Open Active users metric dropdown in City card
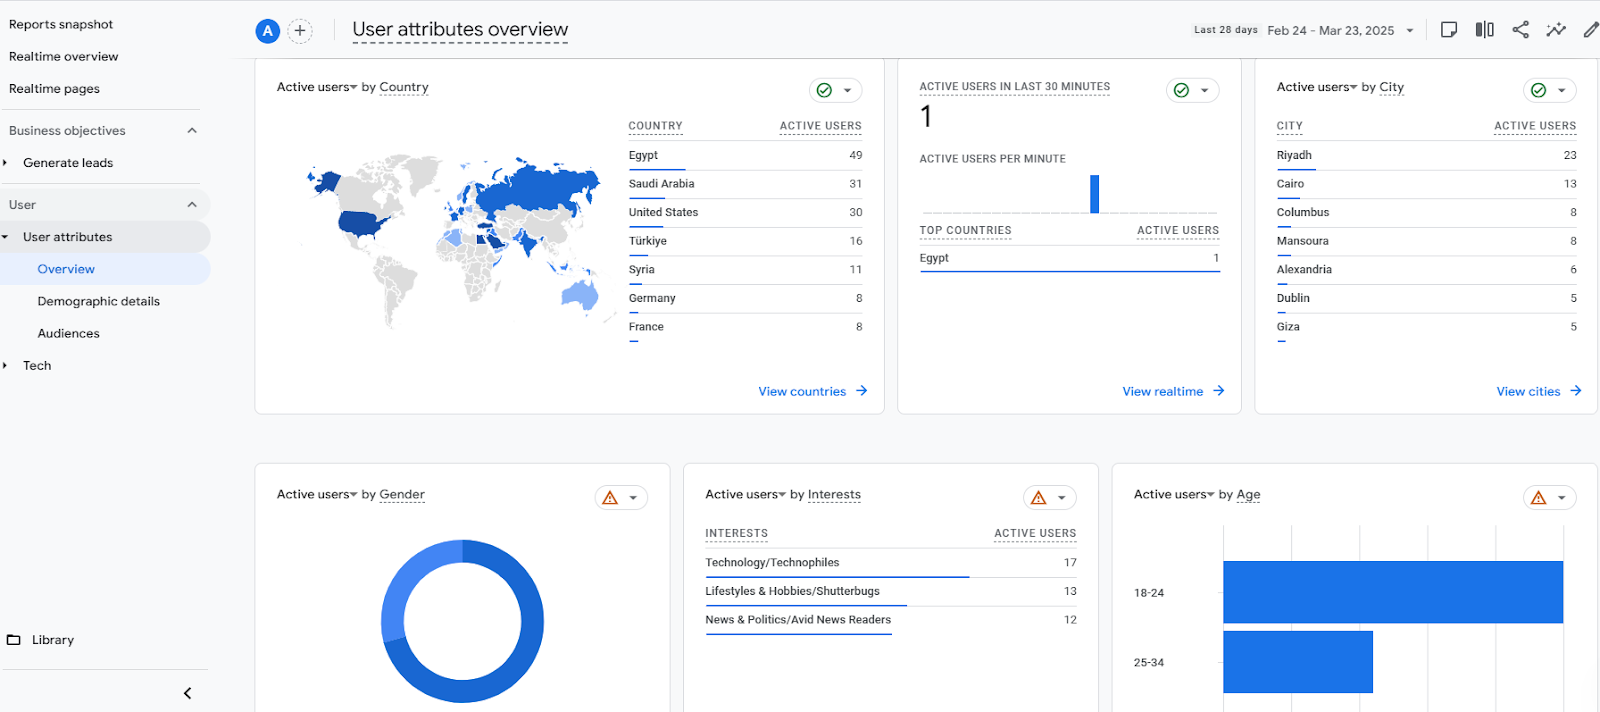 (x=1317, y=87)
